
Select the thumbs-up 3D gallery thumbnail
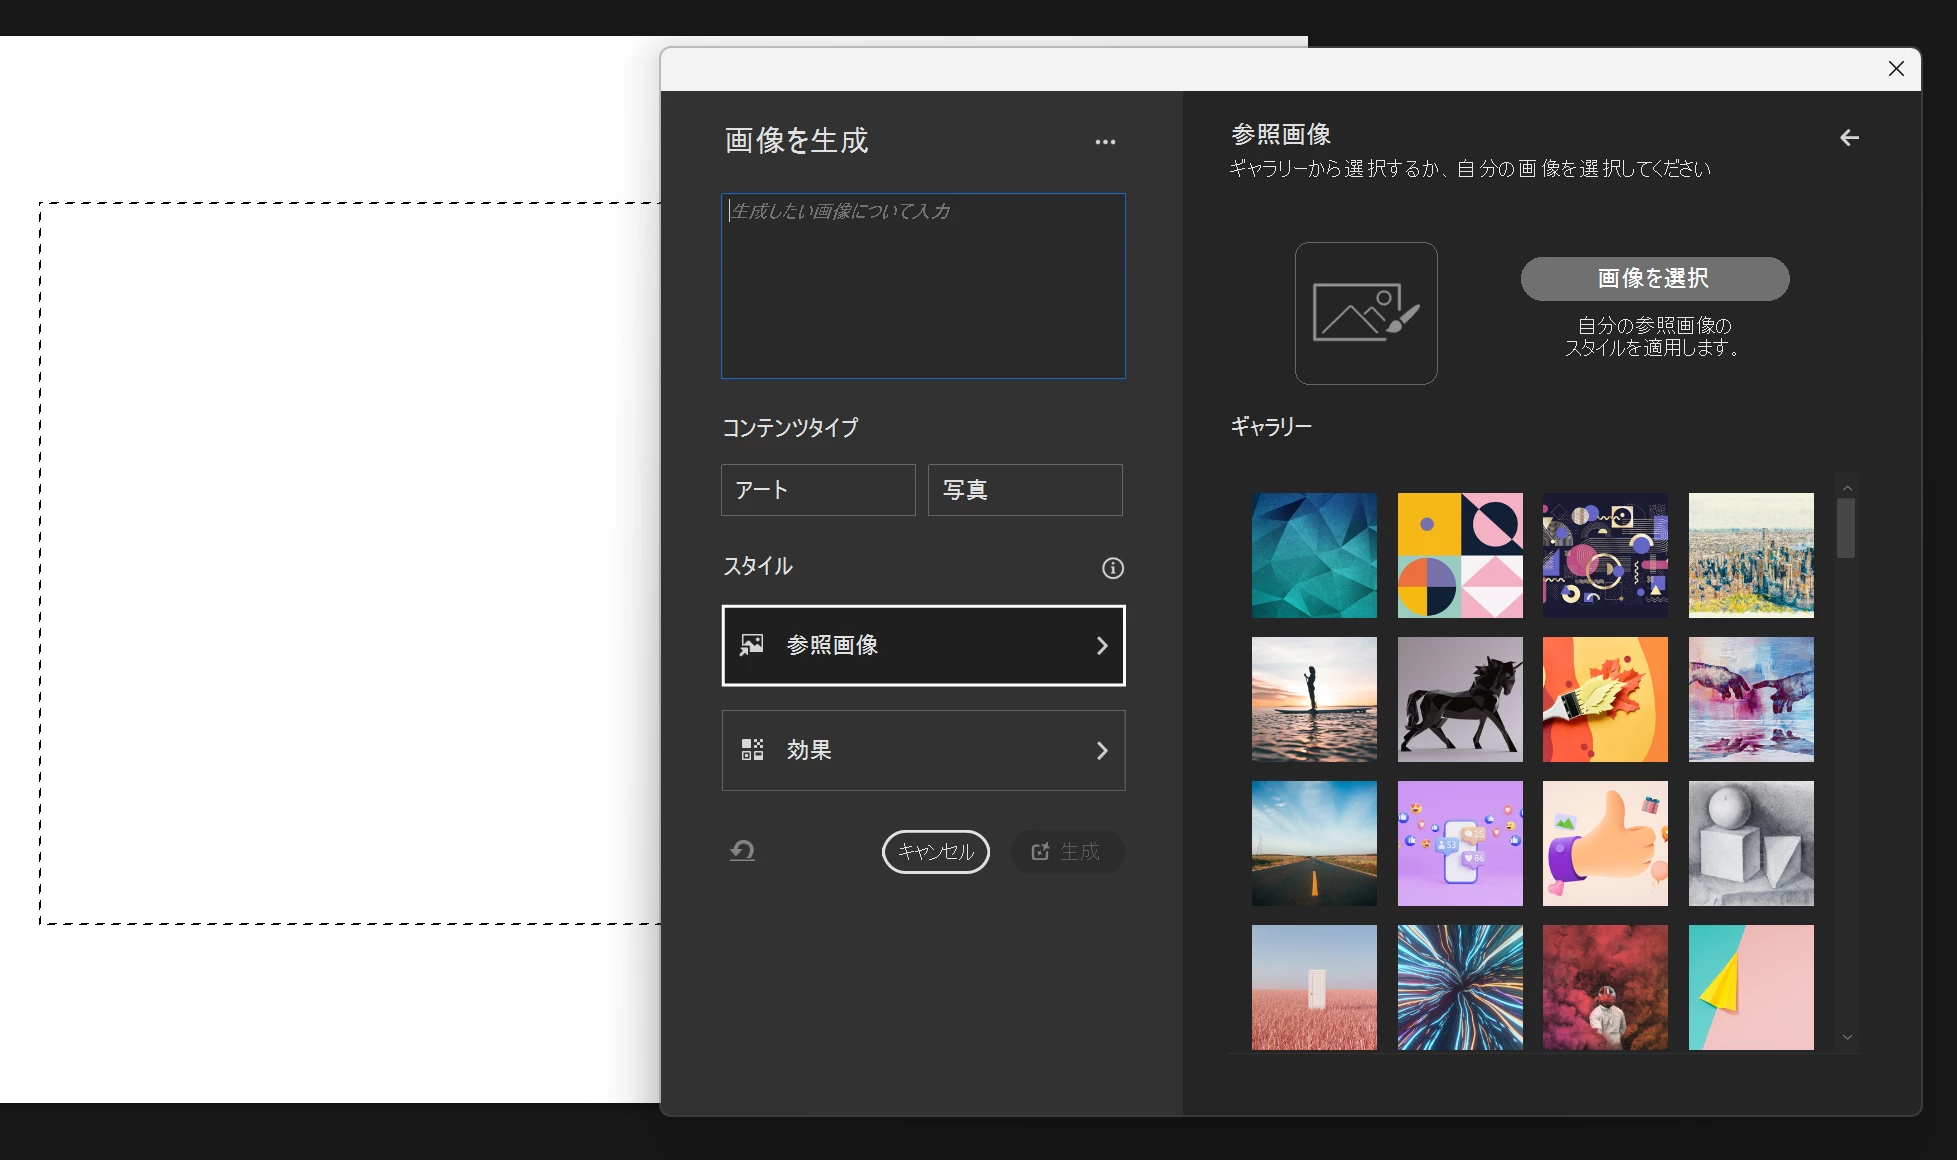click(1604, 843)
